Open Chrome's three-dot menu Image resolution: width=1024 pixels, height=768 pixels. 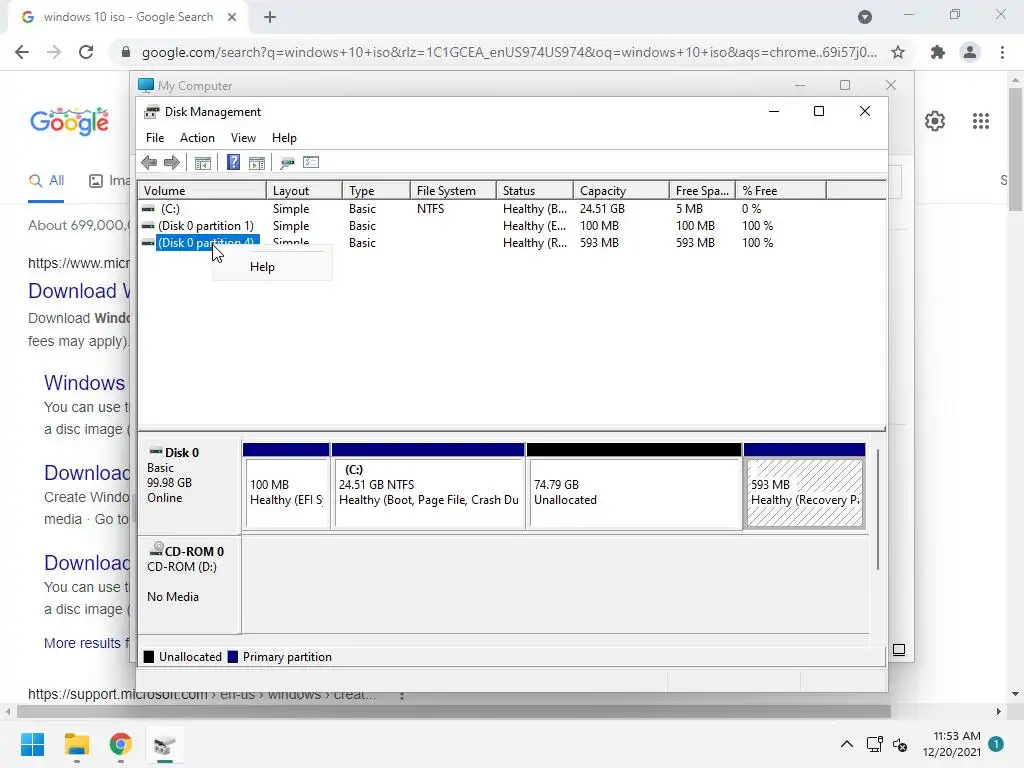click(x=1002, y=52)
